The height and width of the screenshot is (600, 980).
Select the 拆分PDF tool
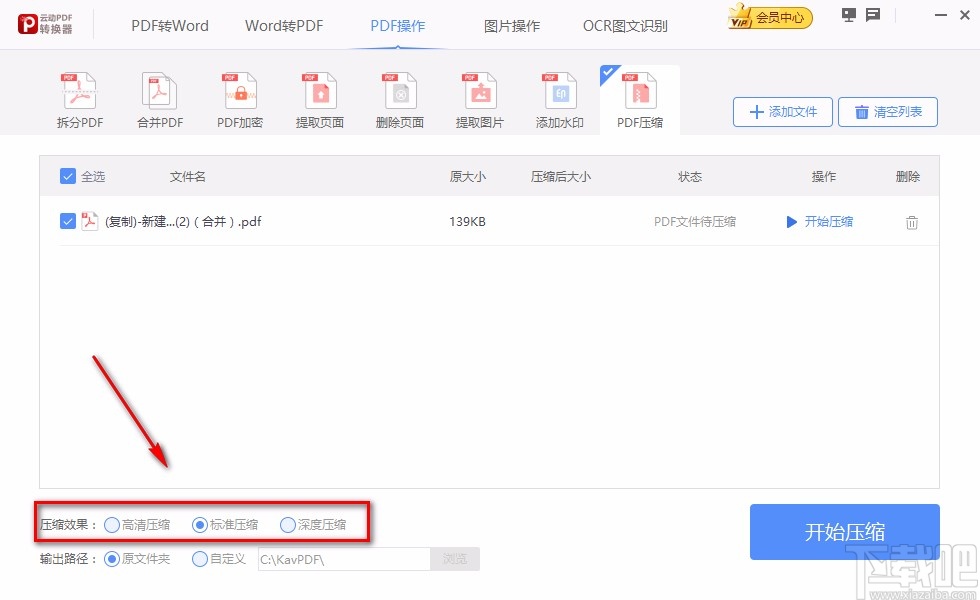[78, 97]
